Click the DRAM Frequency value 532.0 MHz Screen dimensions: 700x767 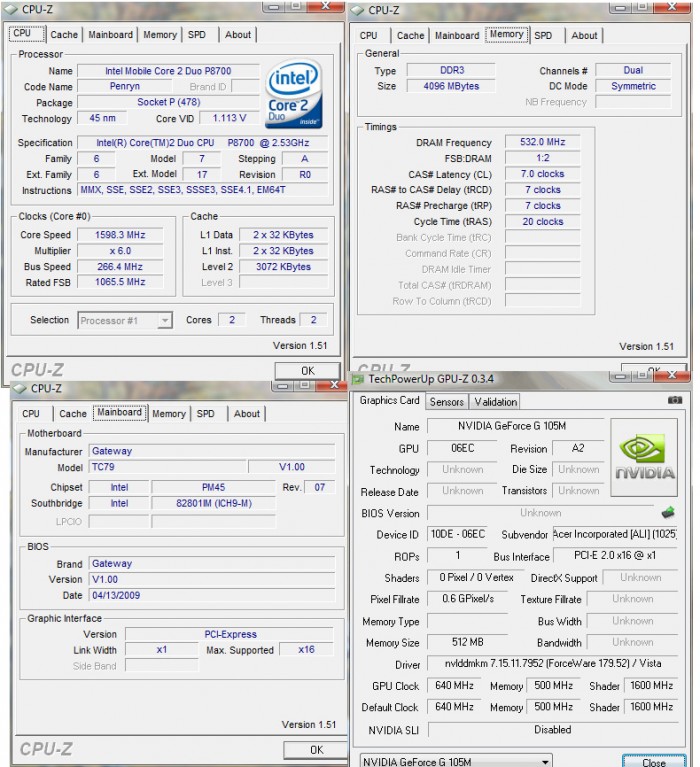(542, 142)
